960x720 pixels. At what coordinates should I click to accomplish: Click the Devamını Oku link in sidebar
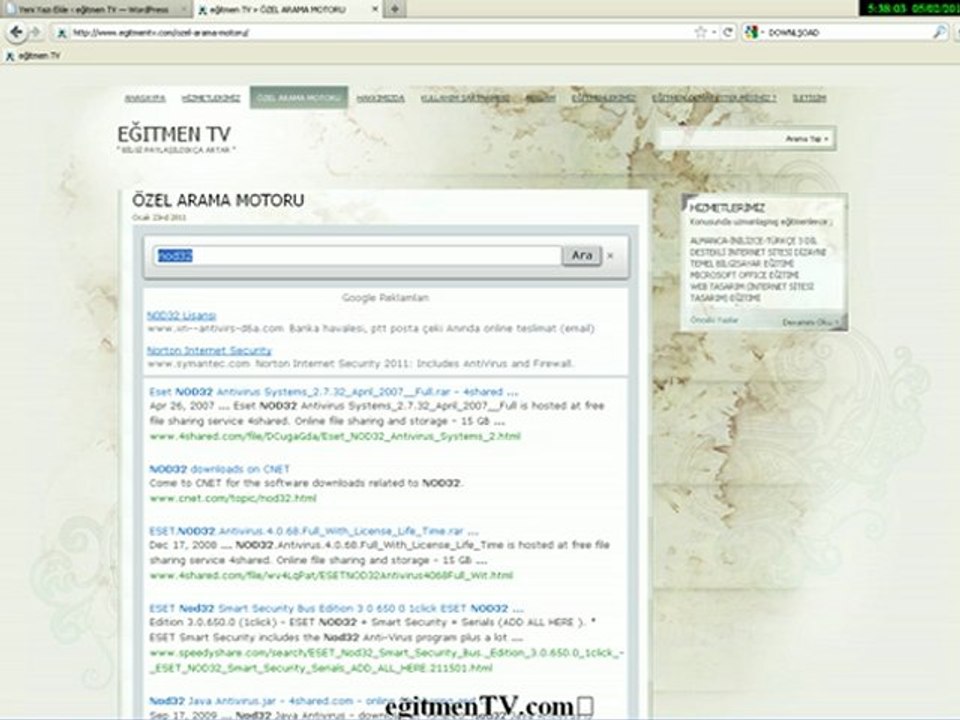(811, 322)
